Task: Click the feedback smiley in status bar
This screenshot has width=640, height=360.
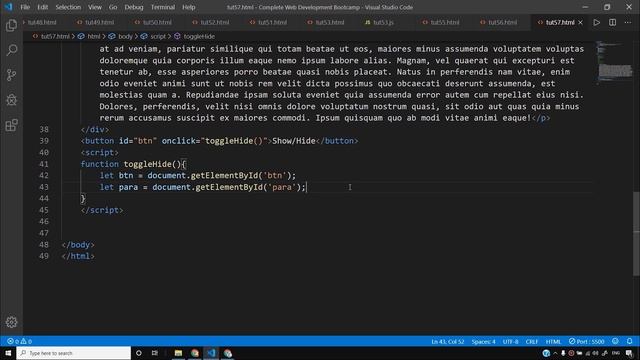Action: (615, 341)
